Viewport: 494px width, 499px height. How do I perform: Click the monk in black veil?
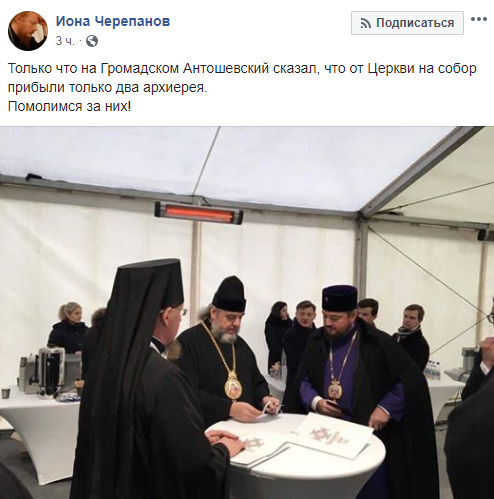click(x=143, y=383)
